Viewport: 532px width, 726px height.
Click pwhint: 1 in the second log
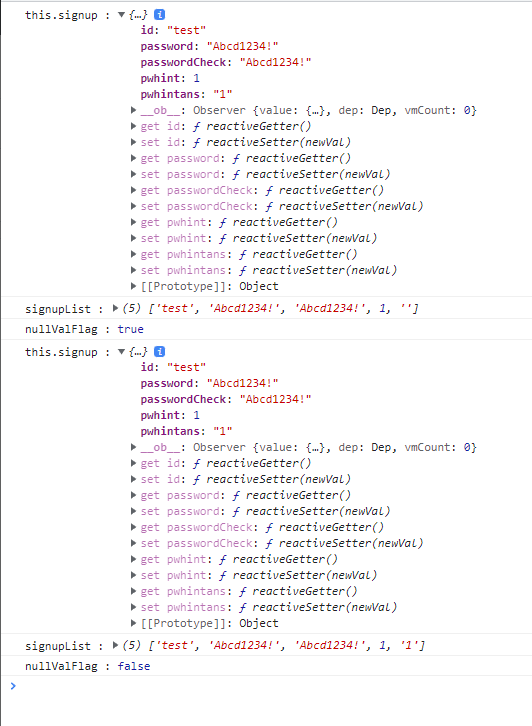click(170, 415)
